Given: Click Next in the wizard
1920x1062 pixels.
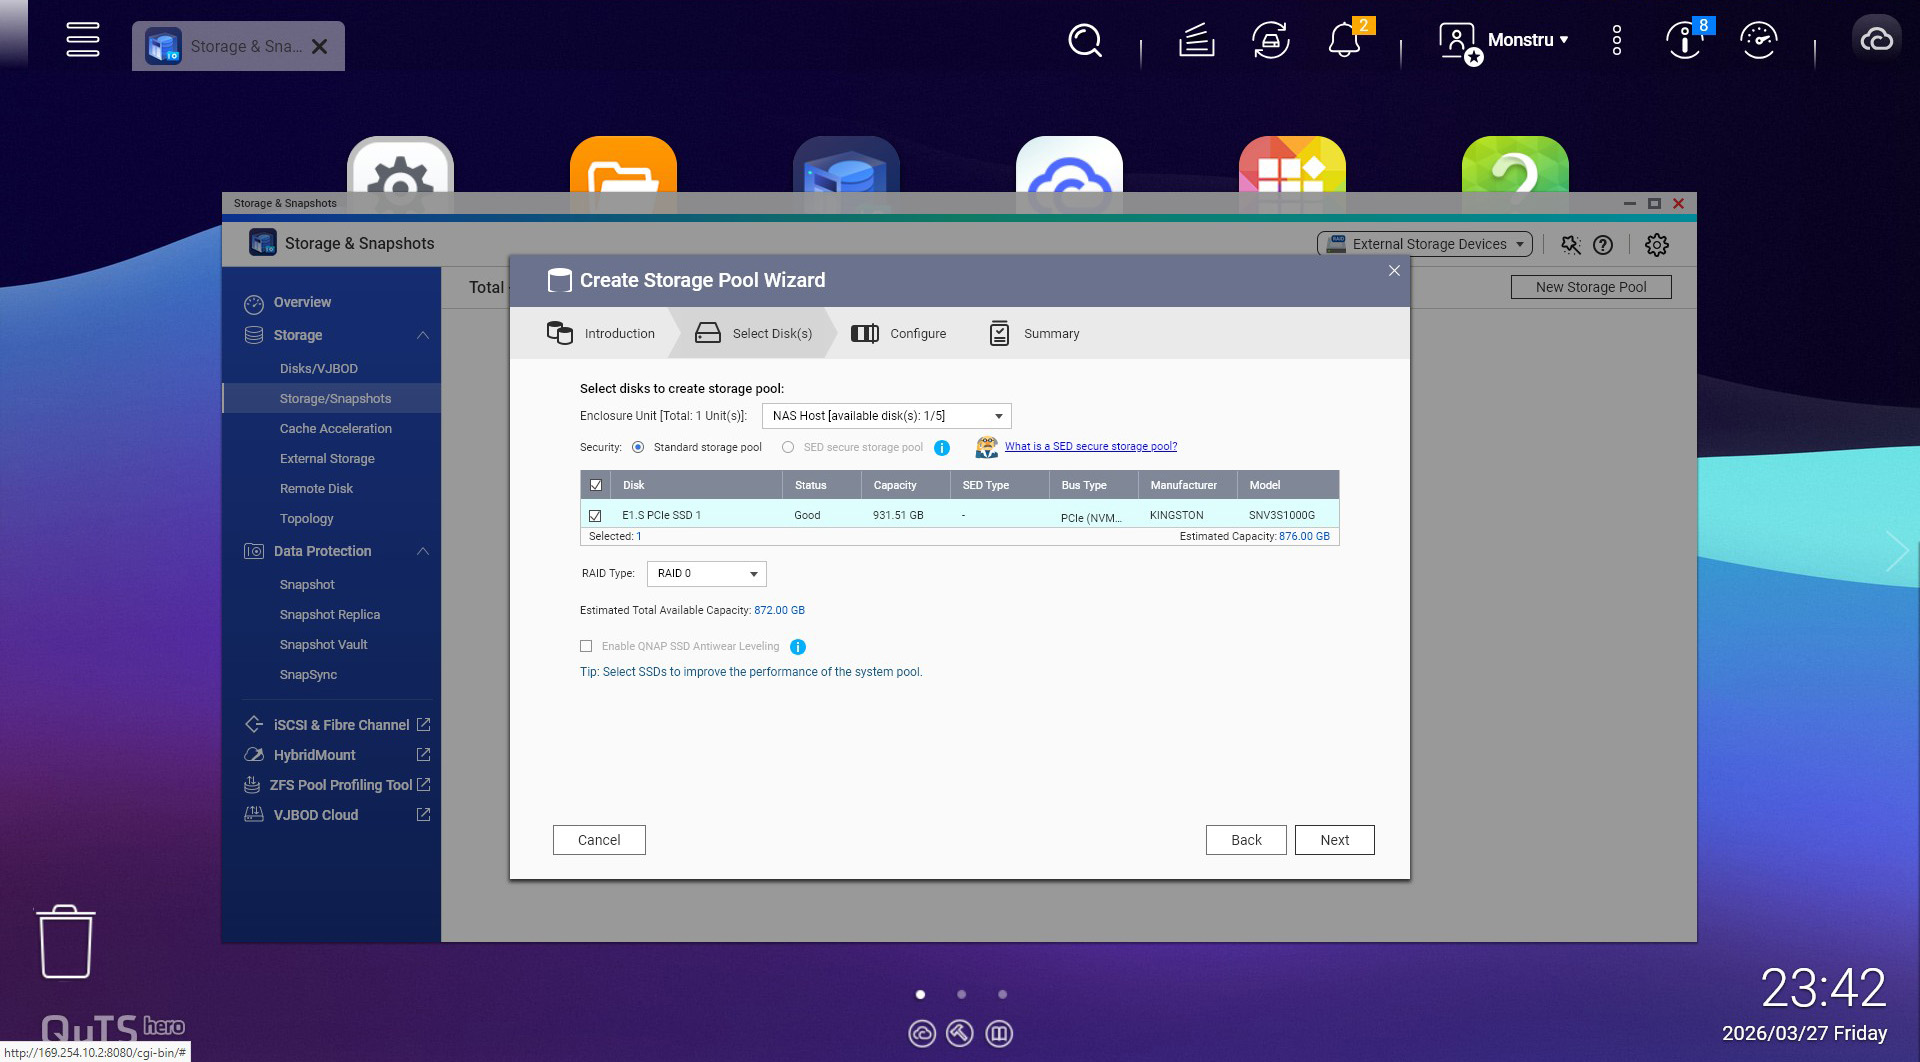Looking at the screenshot, I should [1334, 840].
